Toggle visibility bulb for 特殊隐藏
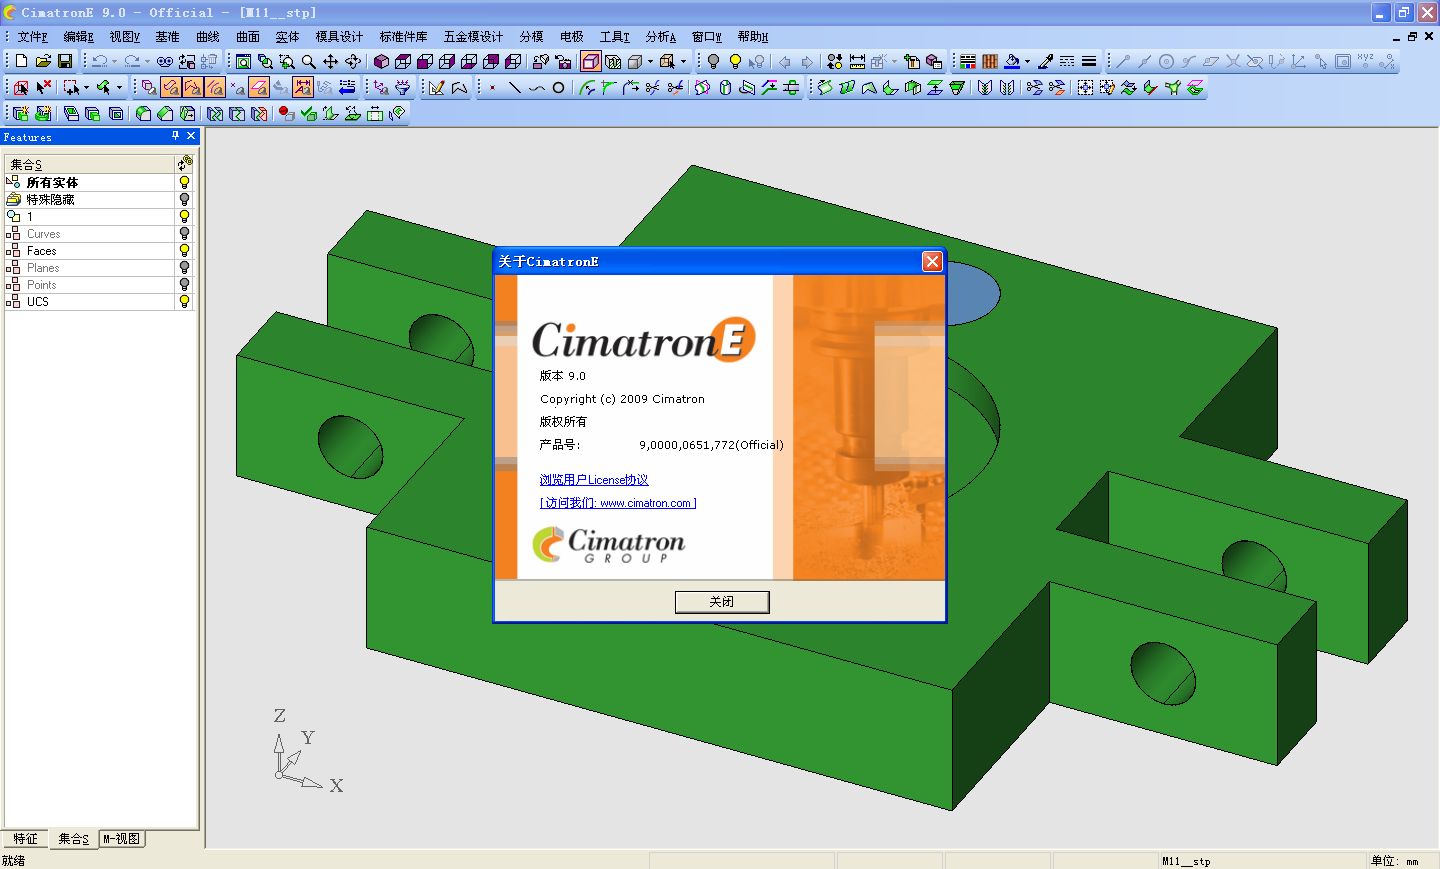Viewport: 1440px width, 869px height. coord(184,199)
